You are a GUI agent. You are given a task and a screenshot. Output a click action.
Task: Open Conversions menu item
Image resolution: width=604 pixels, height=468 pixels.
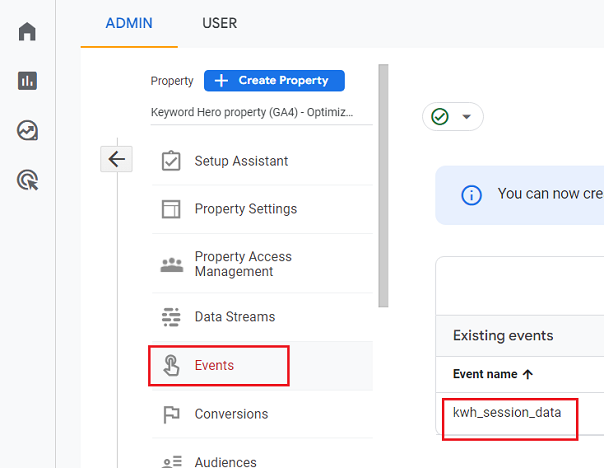point(262,414)
